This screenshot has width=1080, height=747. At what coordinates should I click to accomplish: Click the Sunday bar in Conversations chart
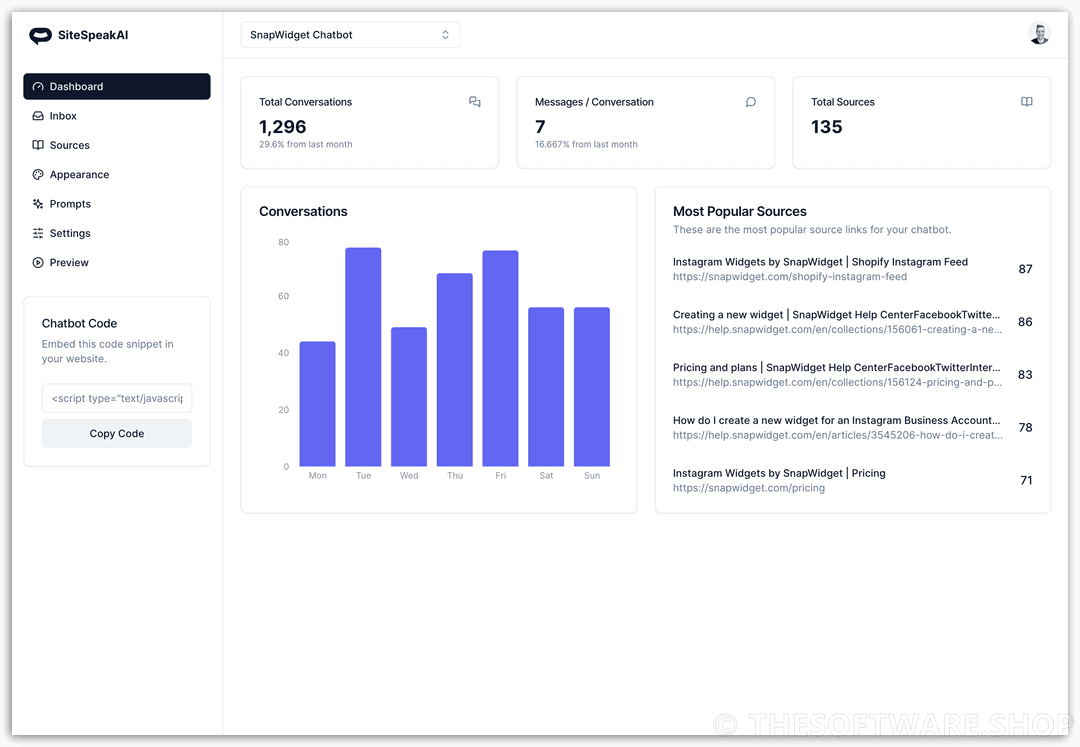[592, 387]
